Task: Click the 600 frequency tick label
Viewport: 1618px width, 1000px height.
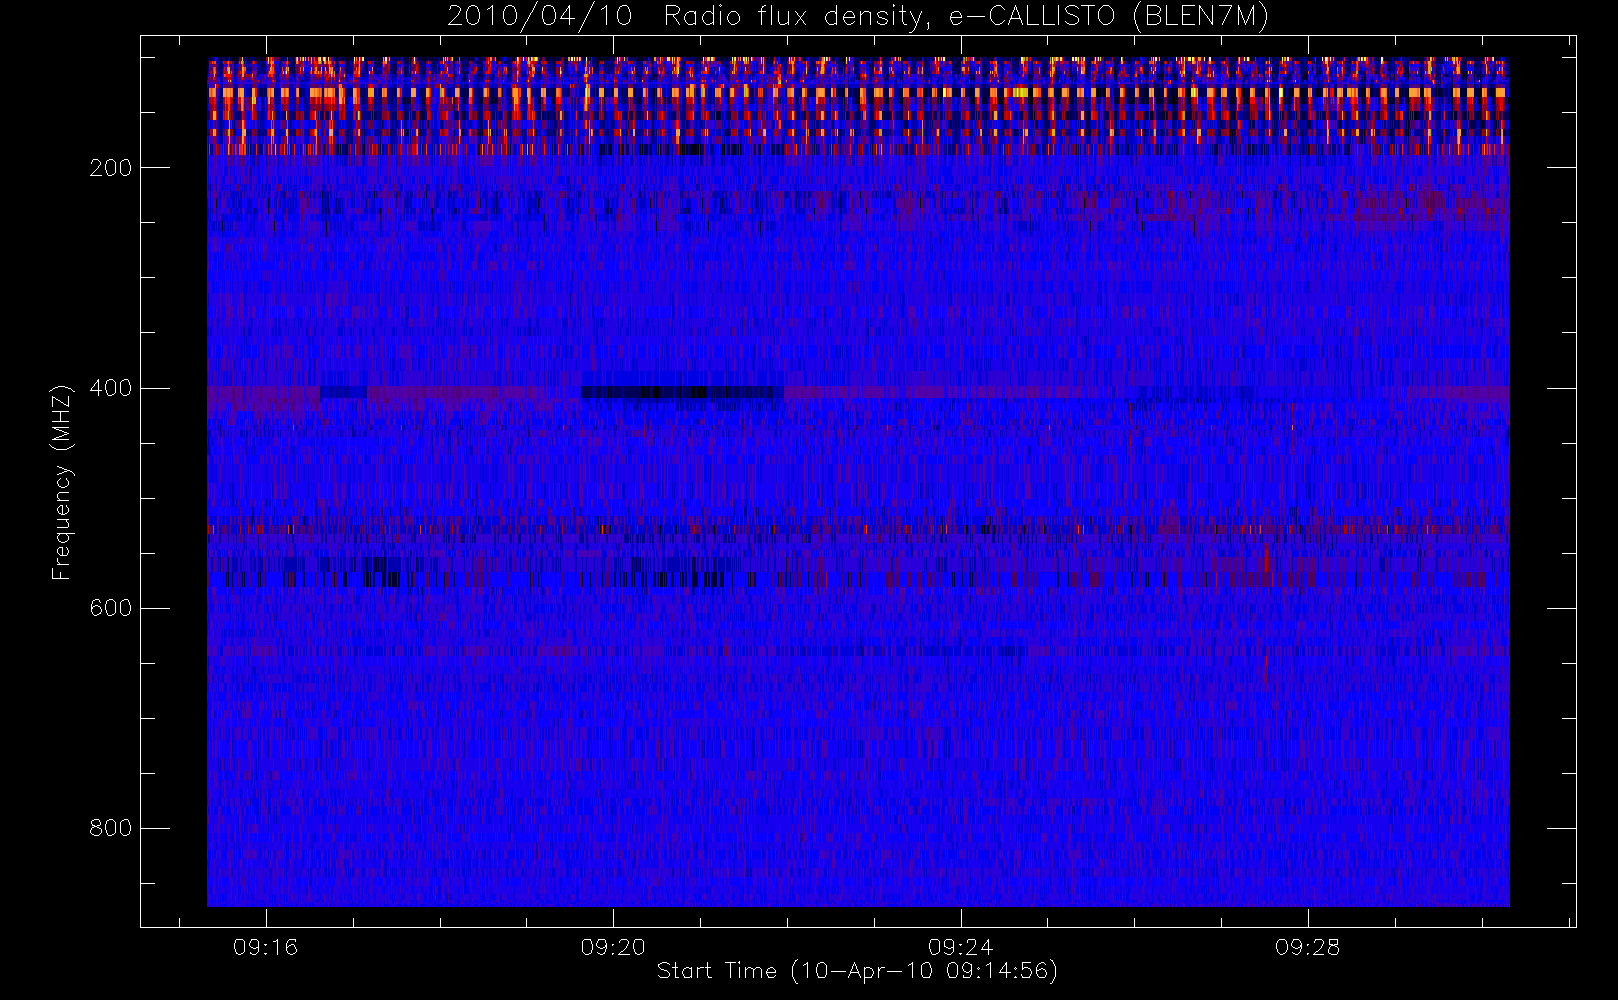Action: (111, 608)
